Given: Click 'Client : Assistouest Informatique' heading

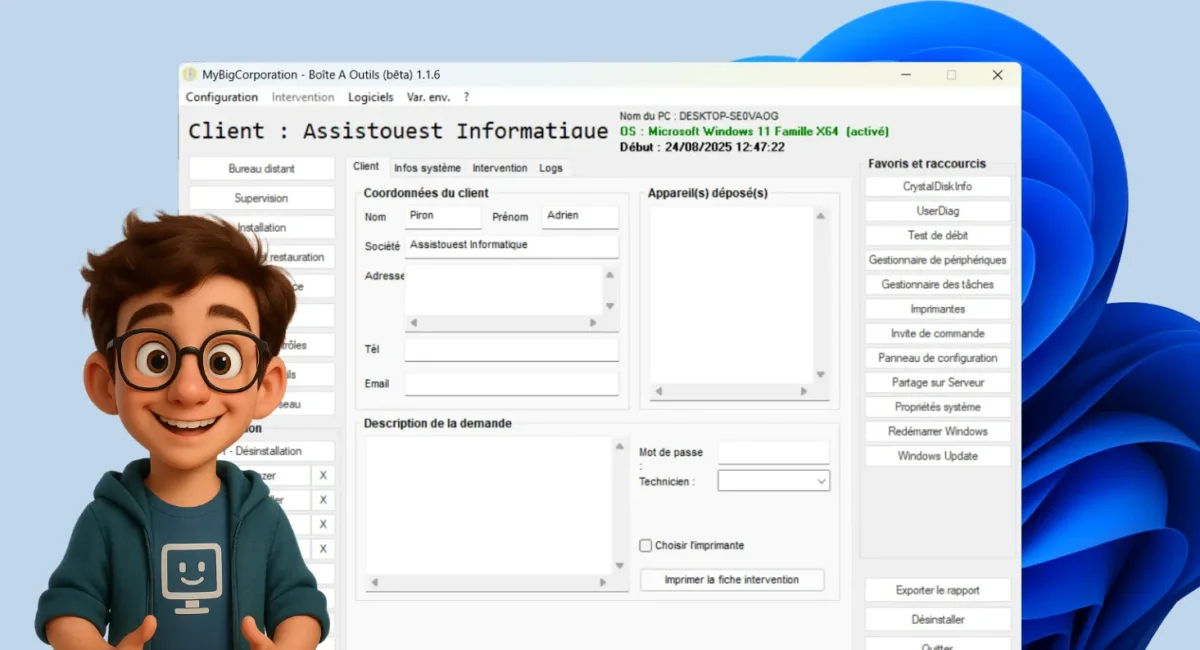Looking at the screenshot, I should pyautogui.click(x=398, y=131).
